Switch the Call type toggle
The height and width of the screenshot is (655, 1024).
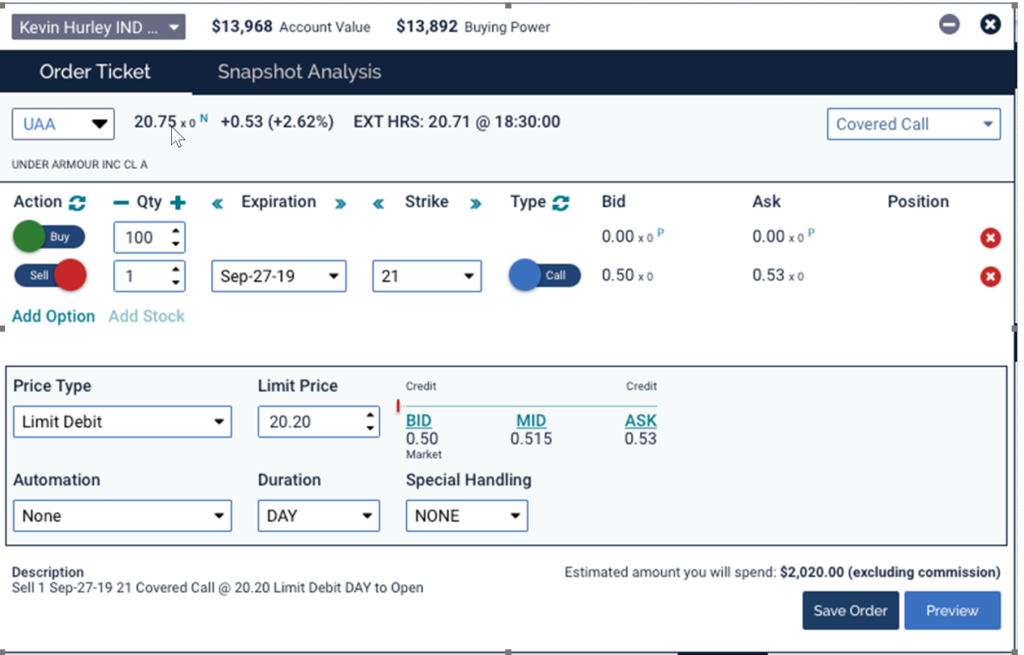click(545, 275)
